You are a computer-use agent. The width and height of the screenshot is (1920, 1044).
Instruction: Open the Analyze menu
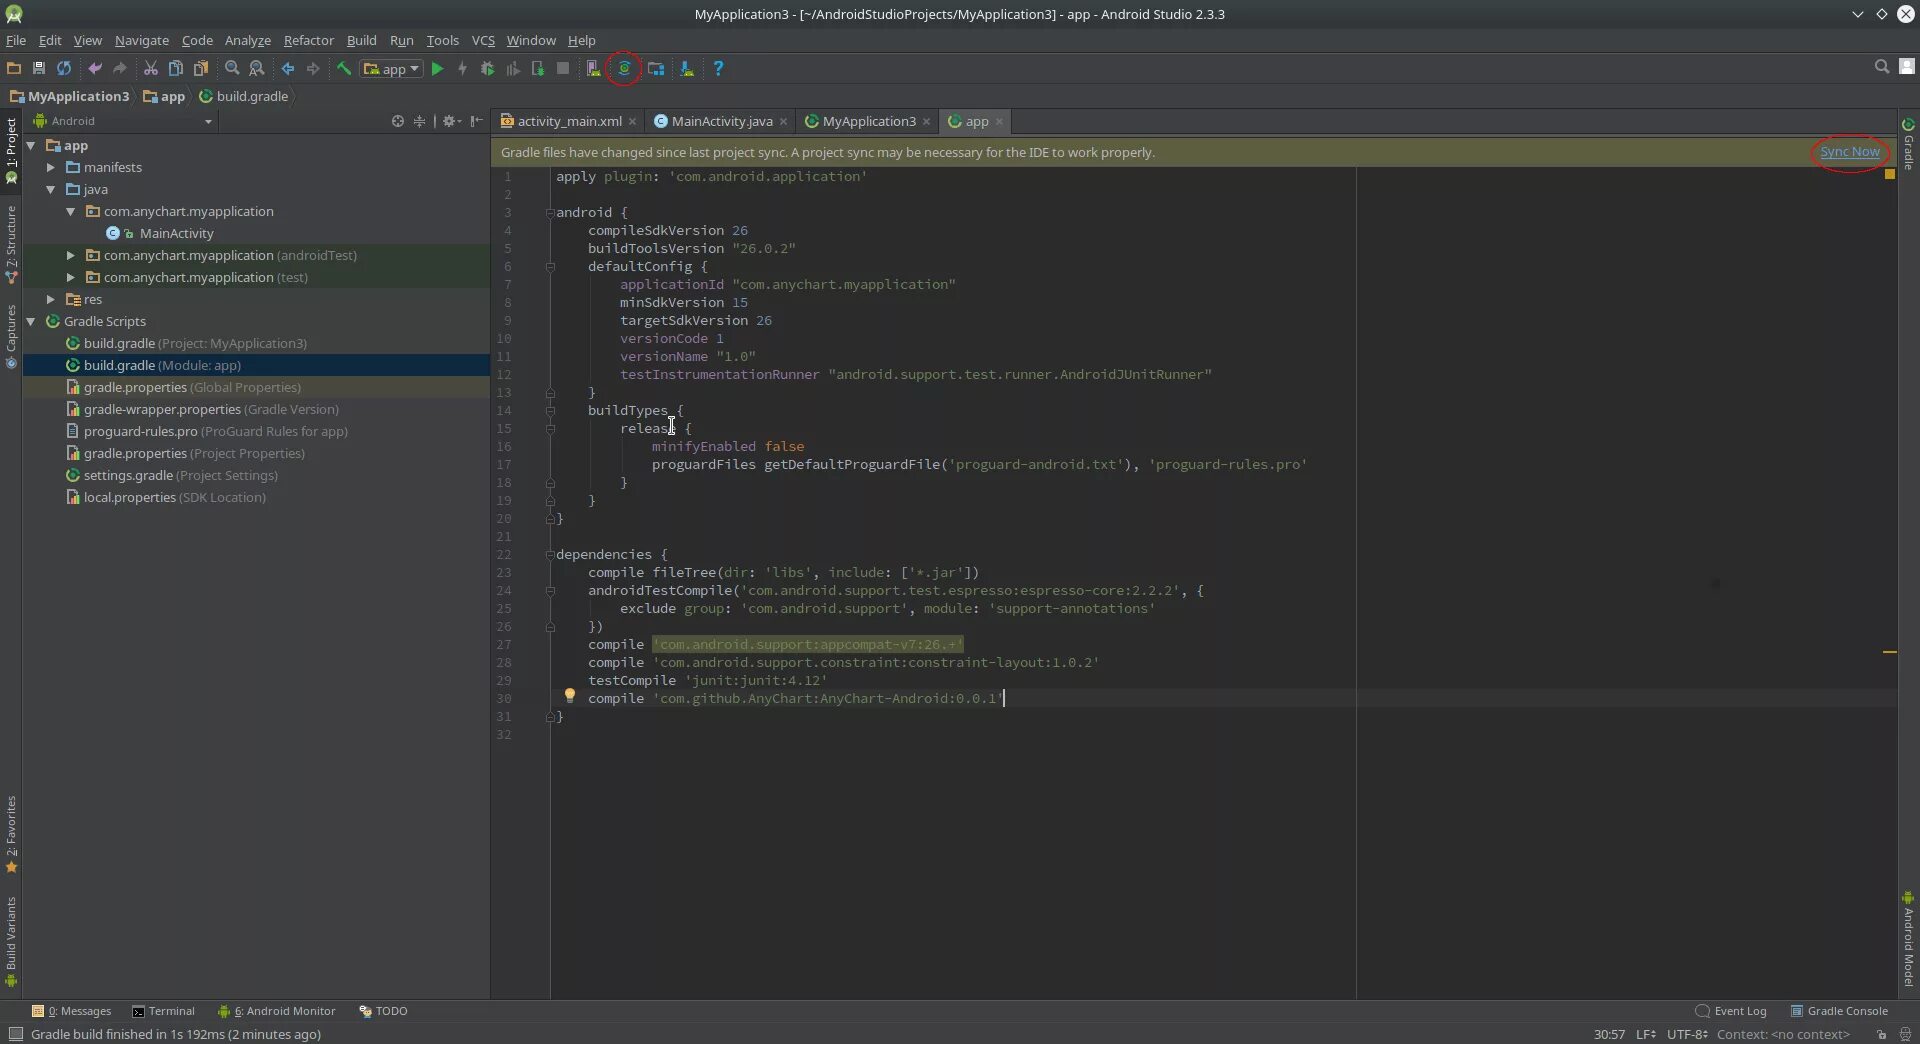[247, 40]
